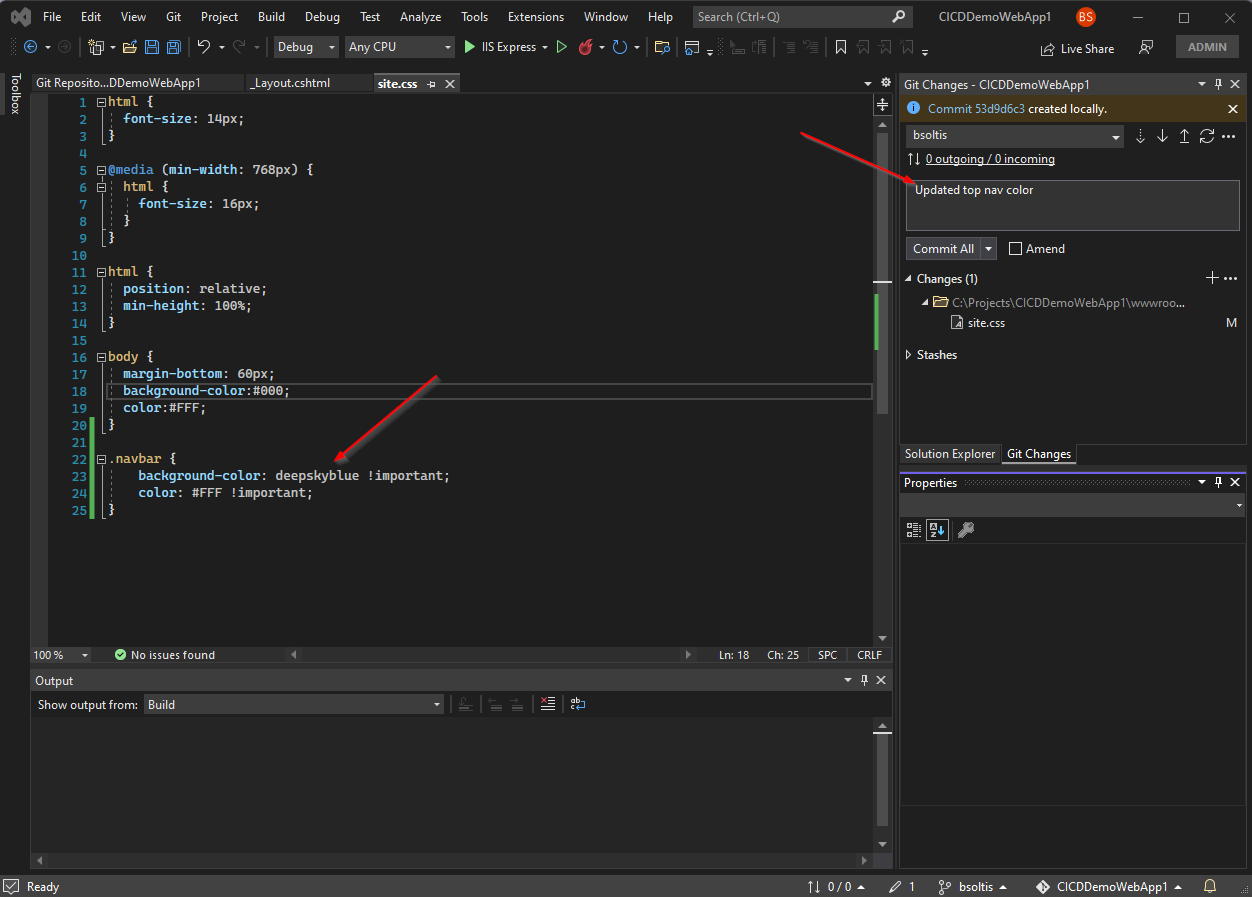Open the Debug configuration dropdown
The width and height of the screenshot is (1252, 897).
307,47
